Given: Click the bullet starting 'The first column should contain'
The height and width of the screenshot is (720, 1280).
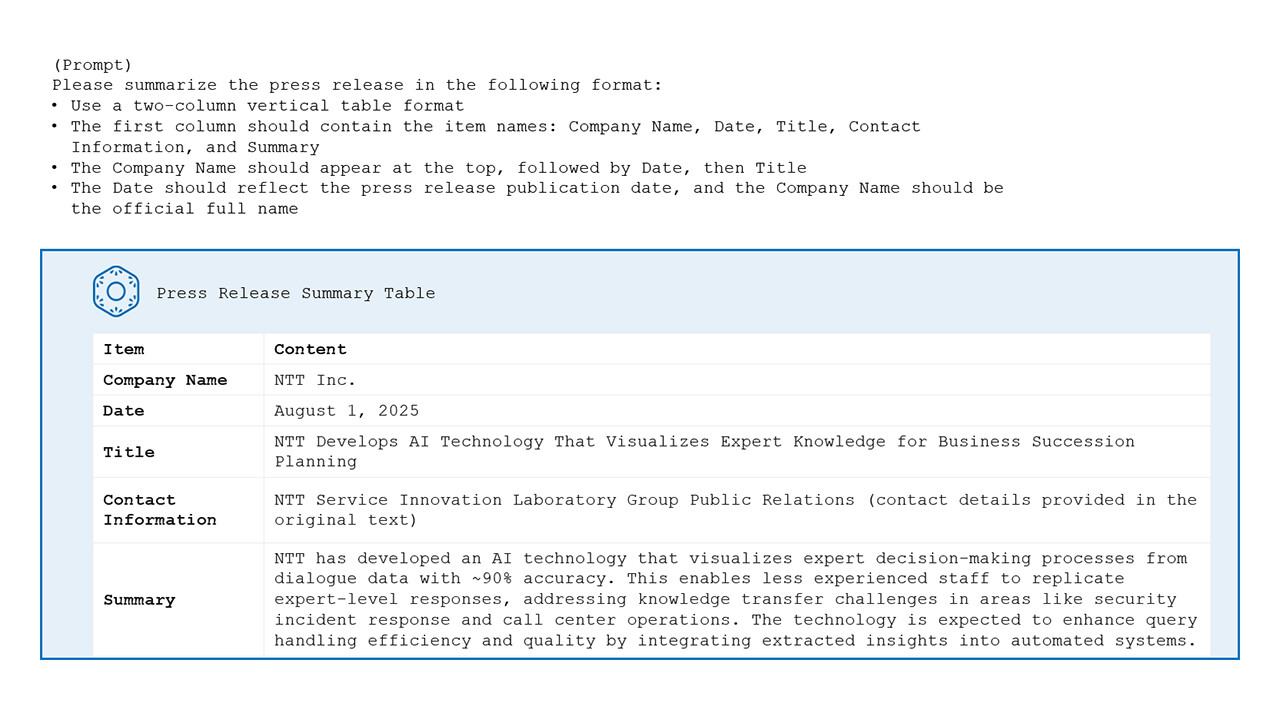Looking at the screenshot, I should pos(495,127).
